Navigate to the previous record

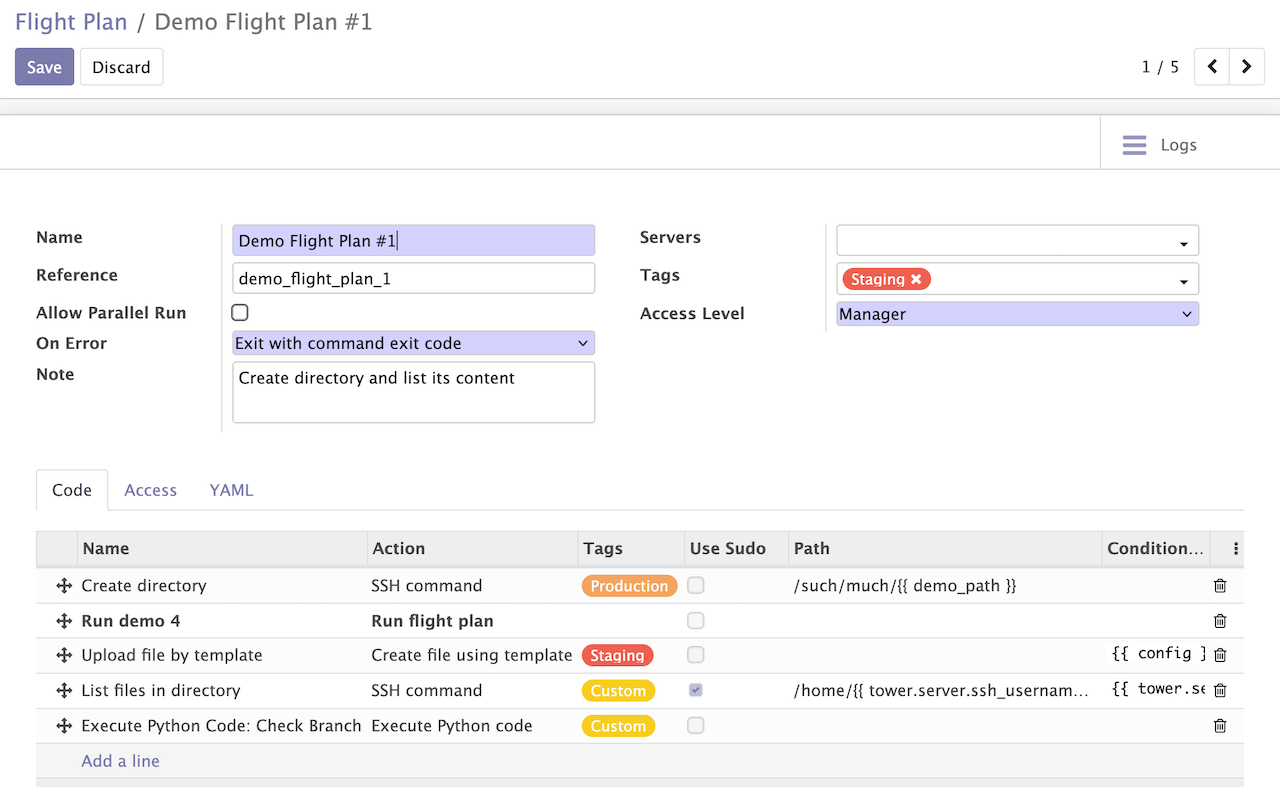(x=1211, y=66)
